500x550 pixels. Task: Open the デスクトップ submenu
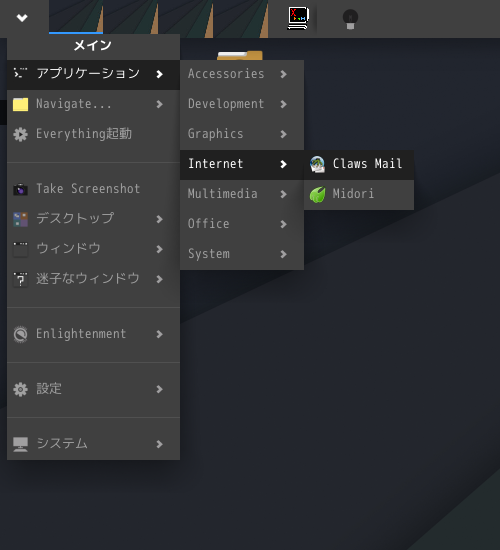pyautogui.click(x=93, y=219)
